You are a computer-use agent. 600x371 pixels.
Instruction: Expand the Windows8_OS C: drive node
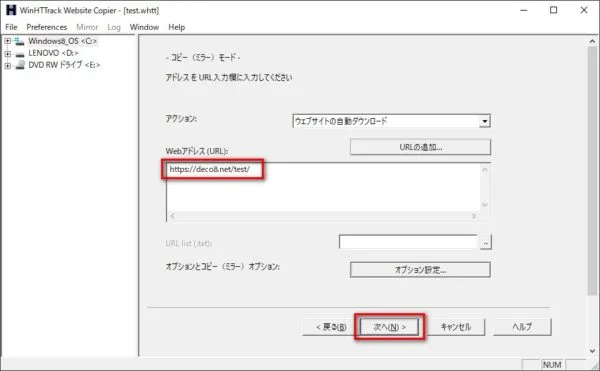click(7, 41)
